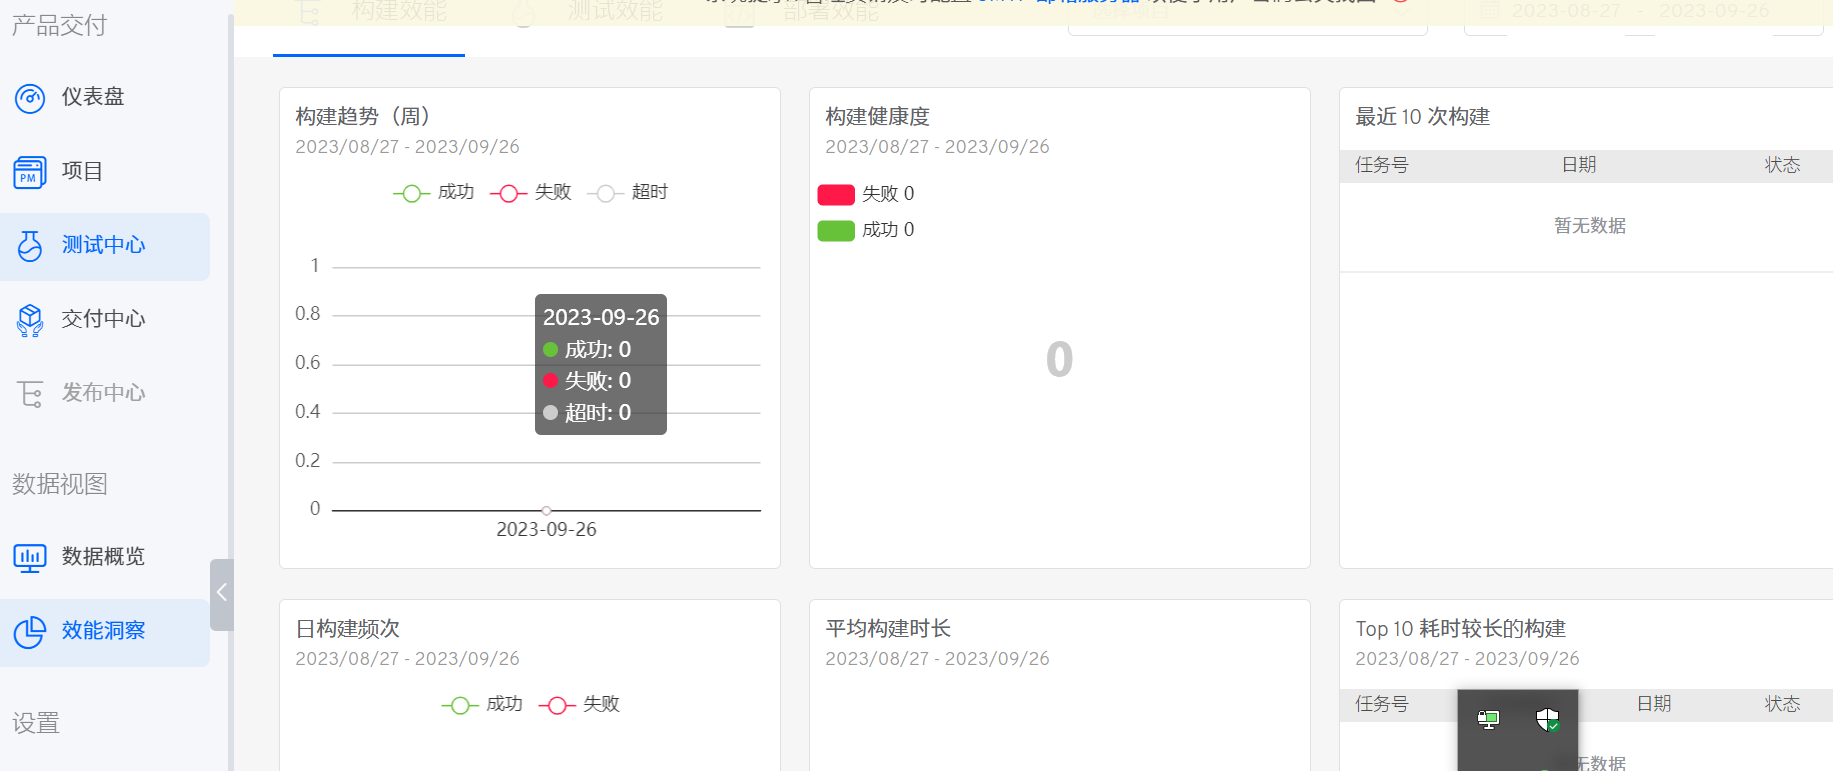
Task: Click the green 成功 0 swatch in 构建健康度
Action: tap(836, 230)
